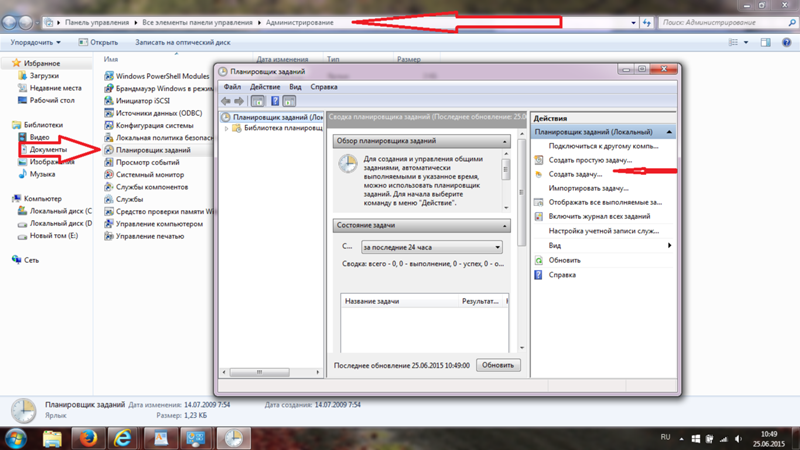Open the Действие menu
The width and height of the screenshot is (800, 450).
coord(265,87)
